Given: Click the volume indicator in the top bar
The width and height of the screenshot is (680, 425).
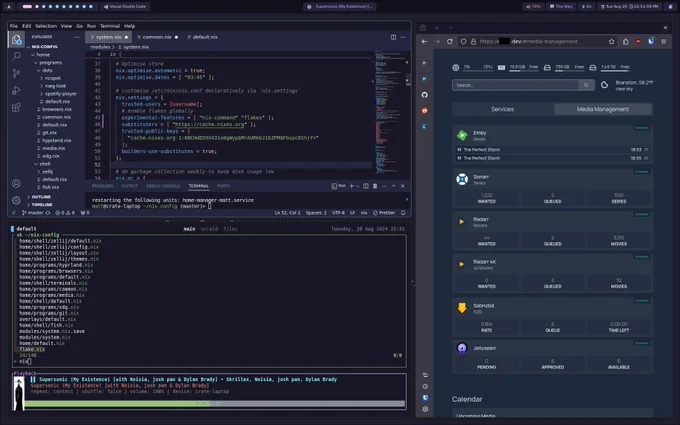Looking at the screenshot, I should point(533,7).
